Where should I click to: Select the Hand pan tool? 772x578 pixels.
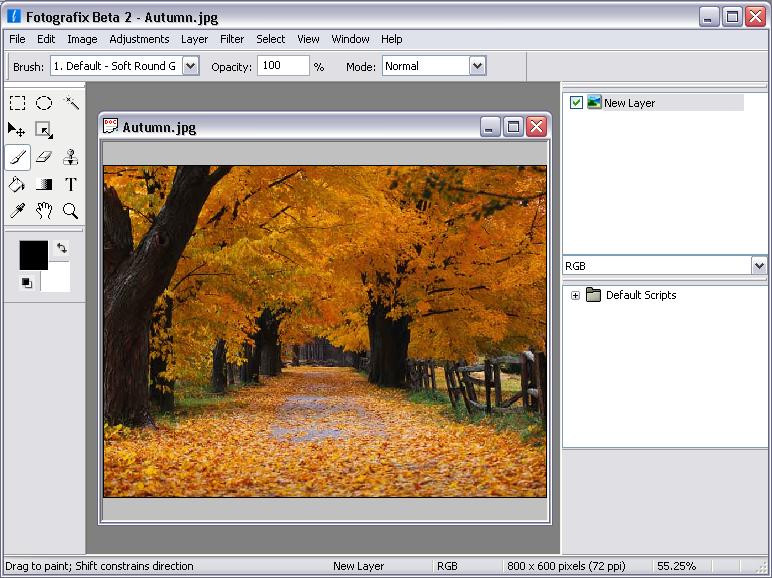(44, 211)
